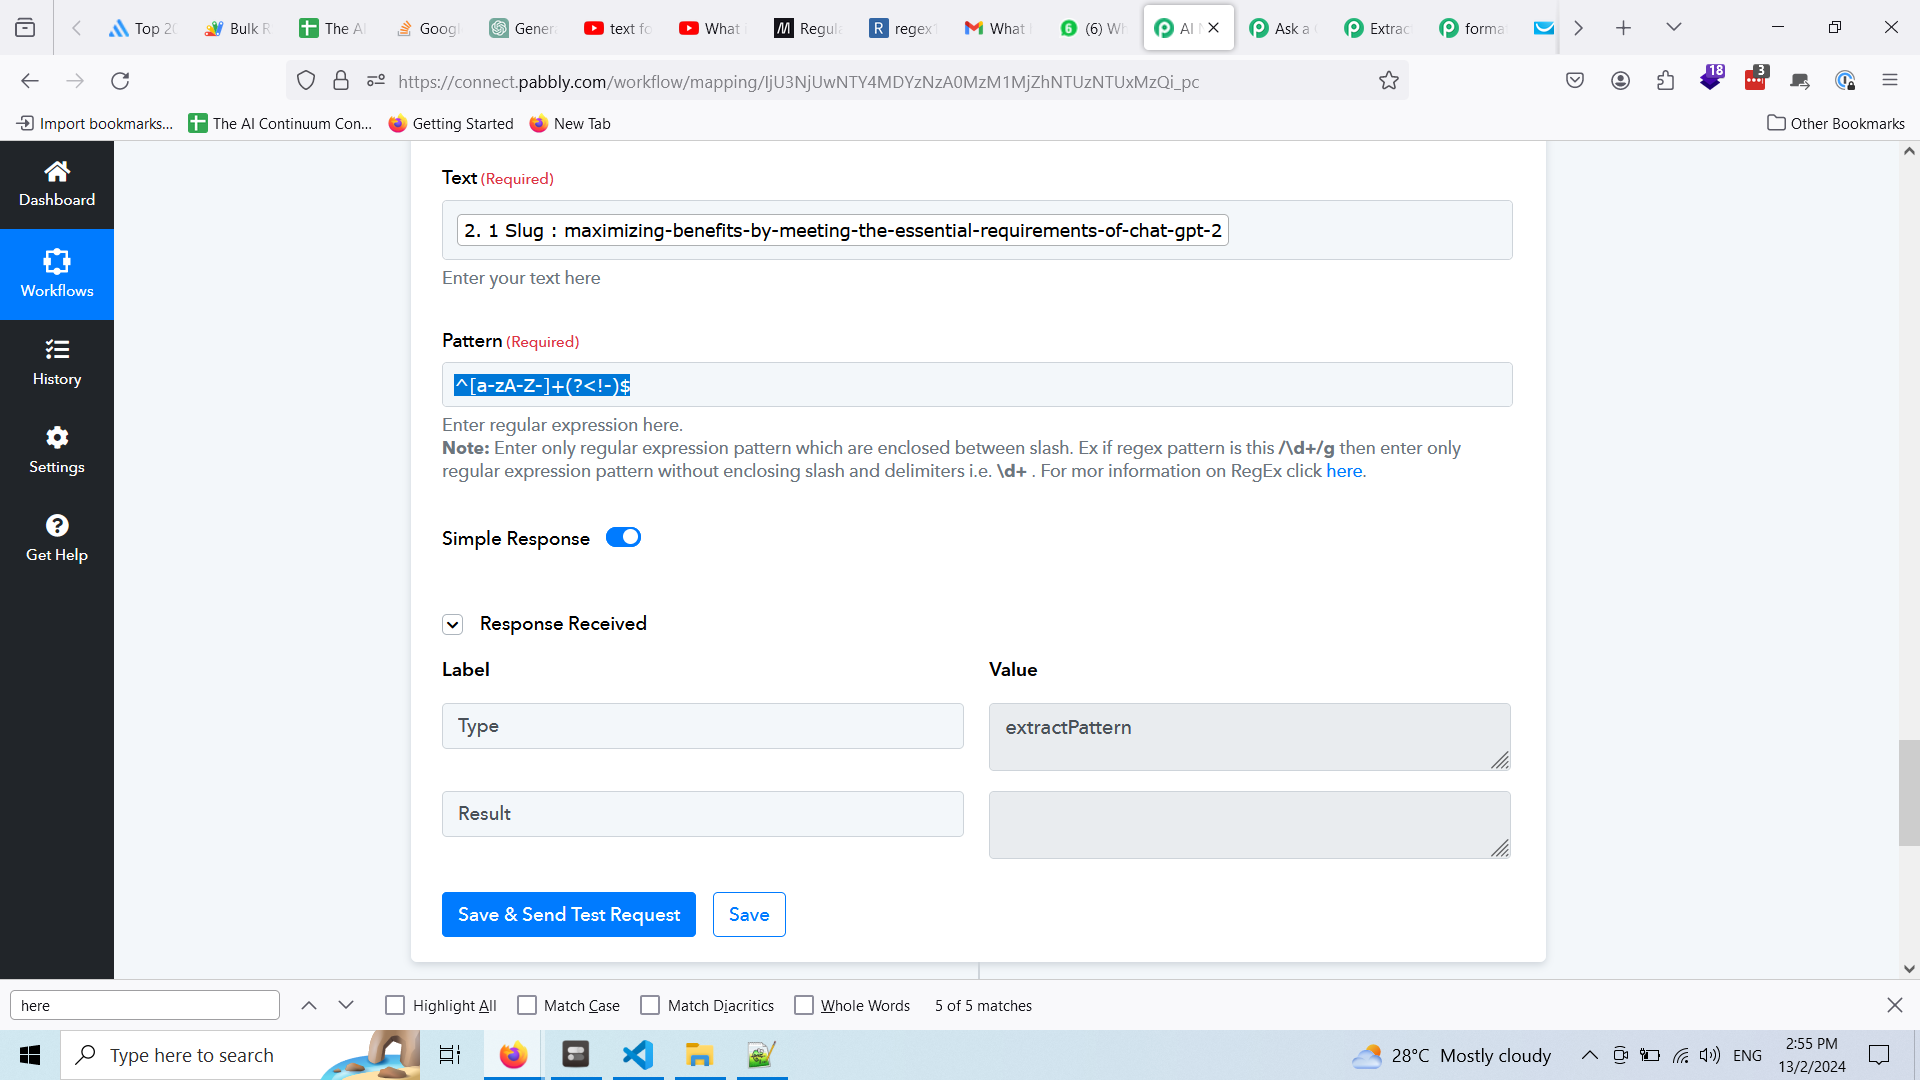The height and width of the screenshot is (1080, 1920).
Task: Click the Windows taskbar search box
Action: coord(240,1055)
